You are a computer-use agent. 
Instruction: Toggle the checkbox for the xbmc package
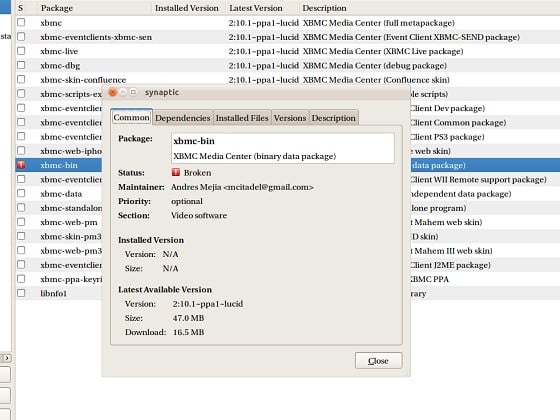point(21,22)
